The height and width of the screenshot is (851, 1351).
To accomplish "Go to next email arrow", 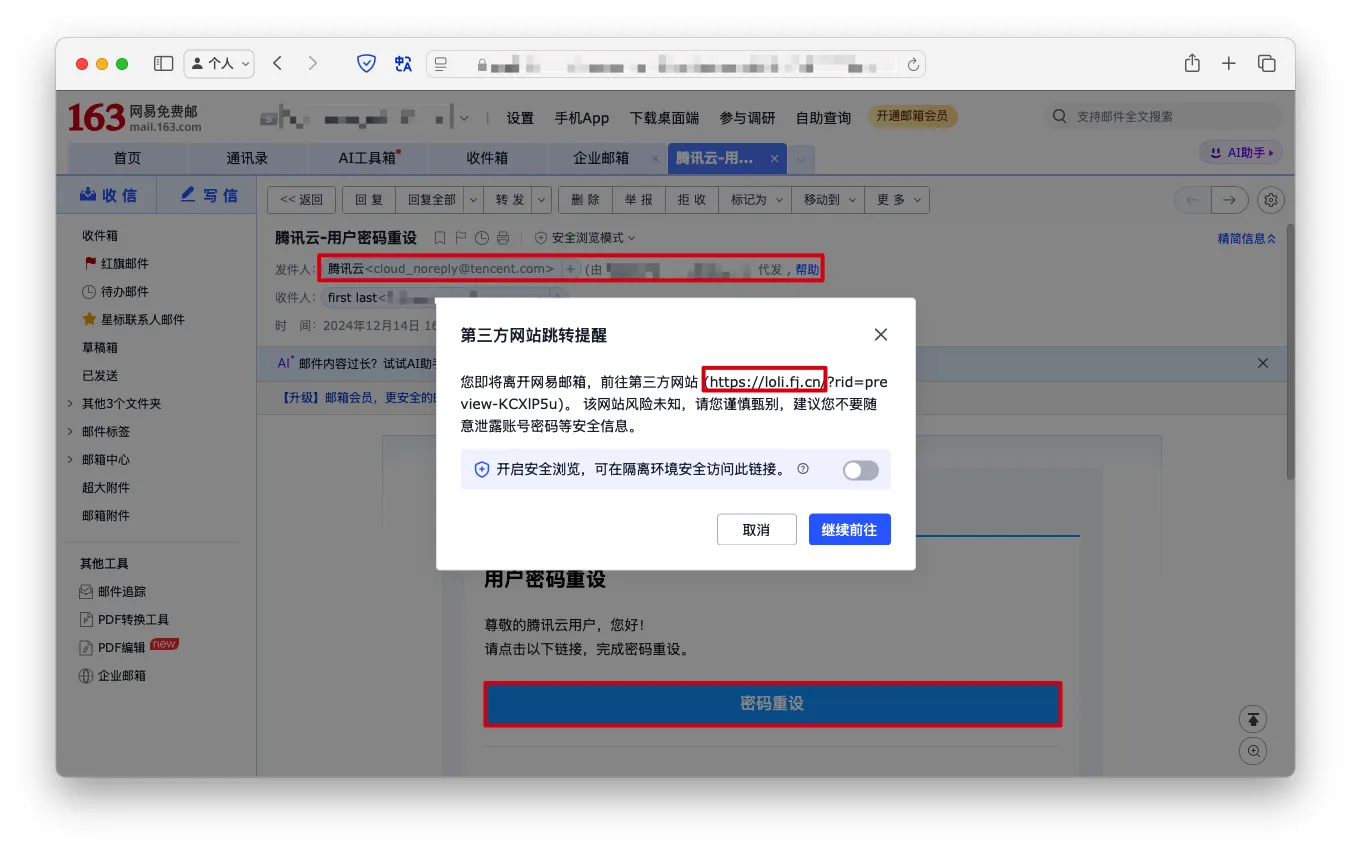I will click(x=1229, y=200).
